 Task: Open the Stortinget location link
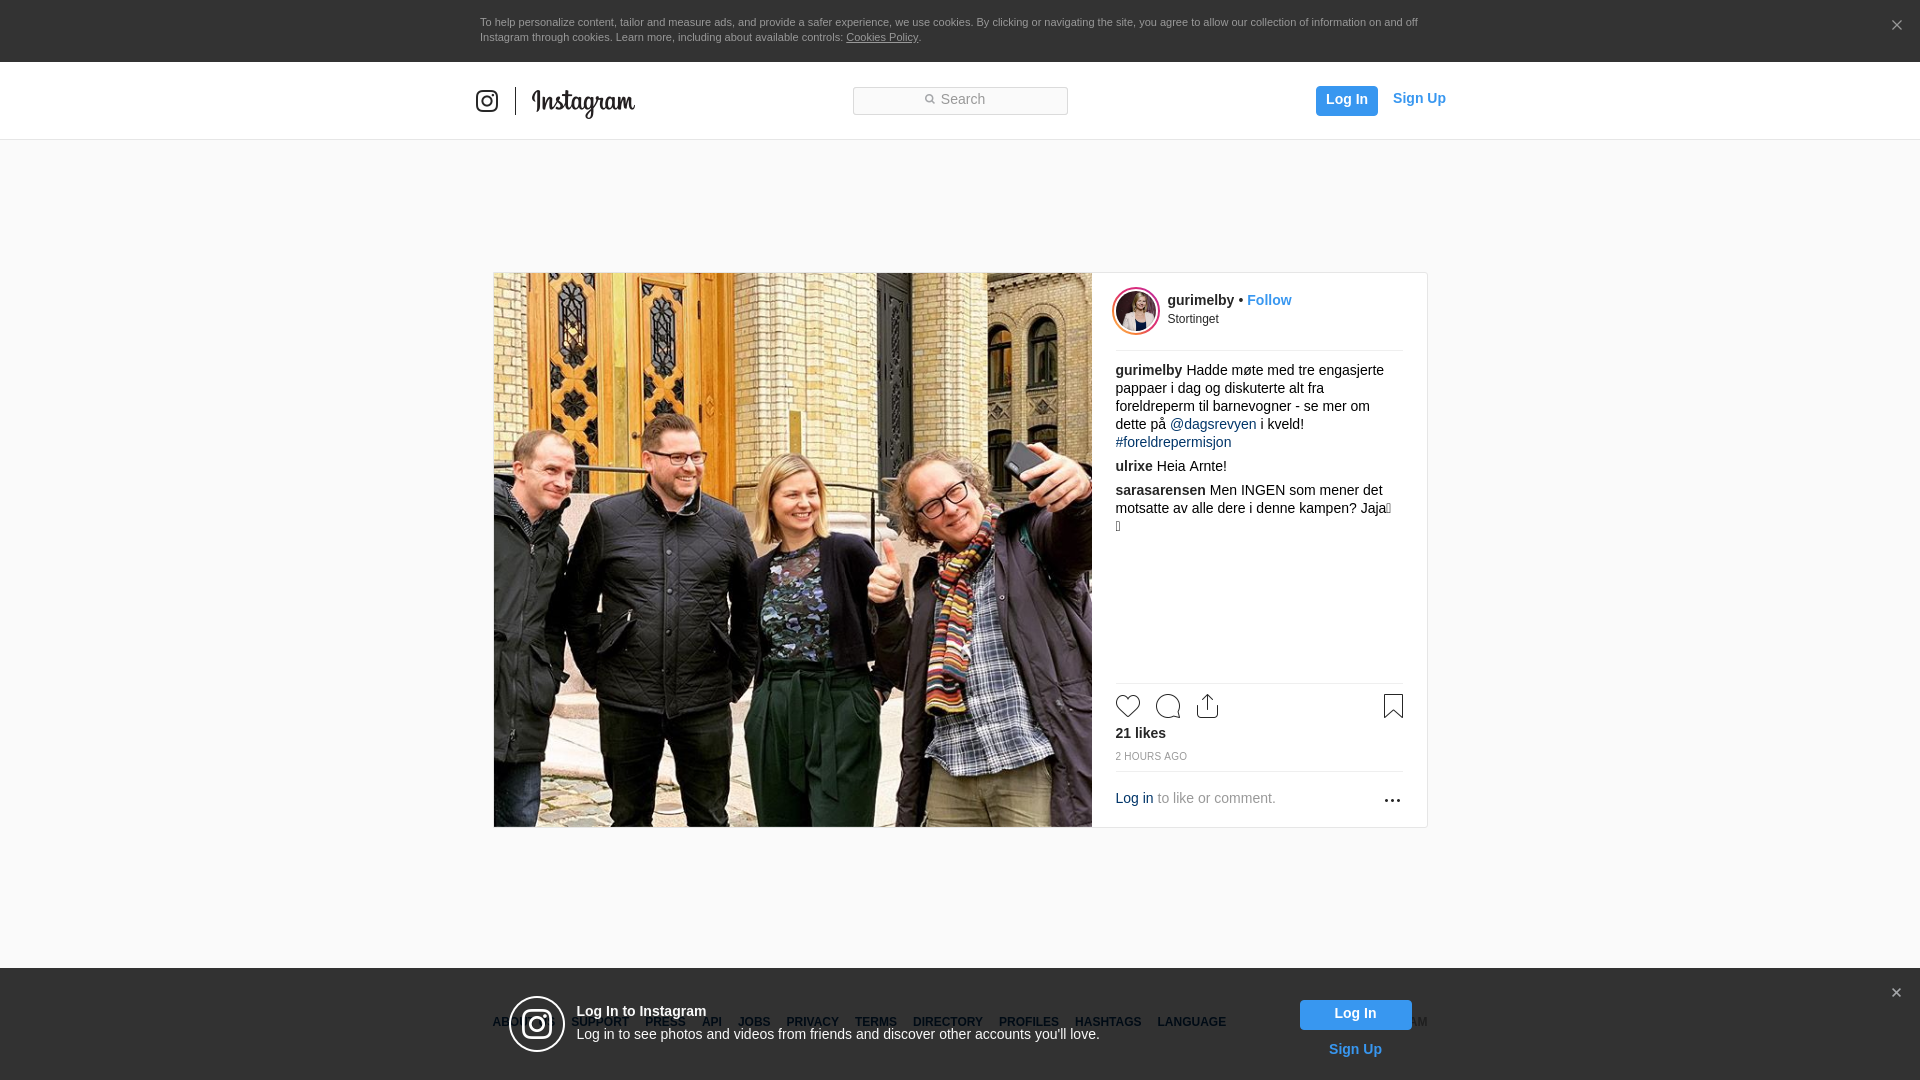tap(1193, 319)
